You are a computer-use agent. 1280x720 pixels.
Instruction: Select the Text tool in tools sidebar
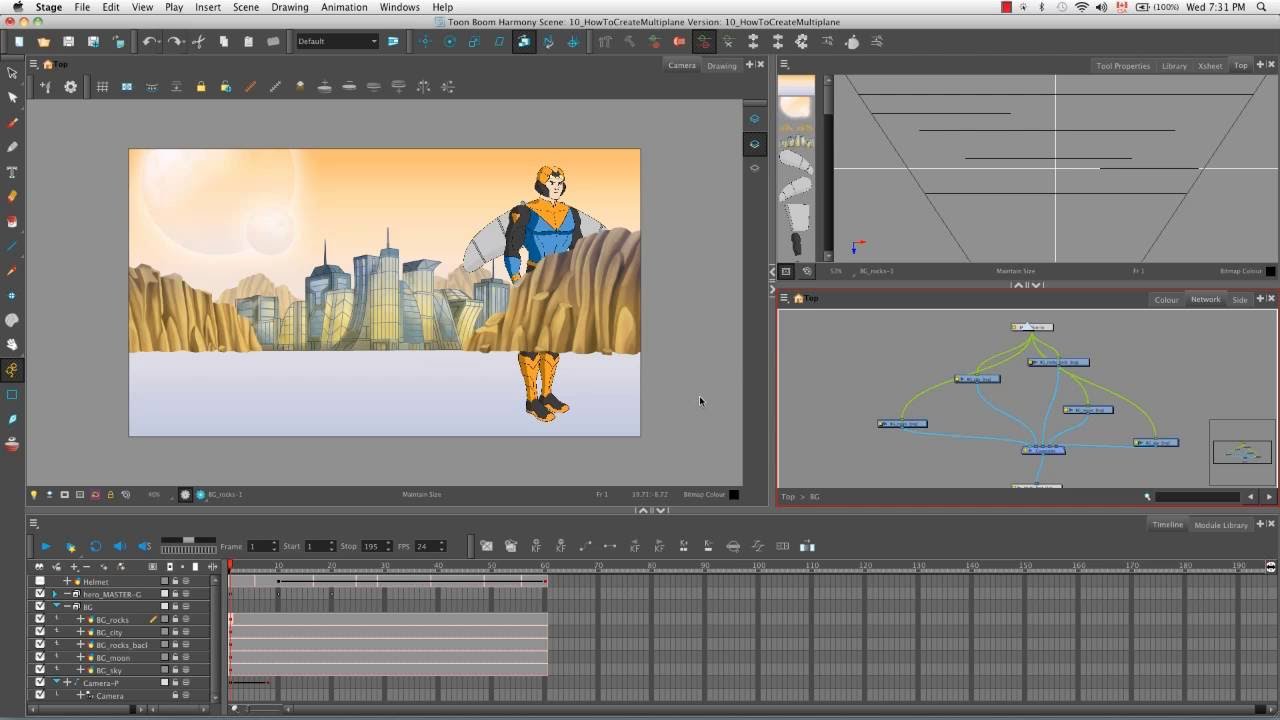[x=12, y=172]
